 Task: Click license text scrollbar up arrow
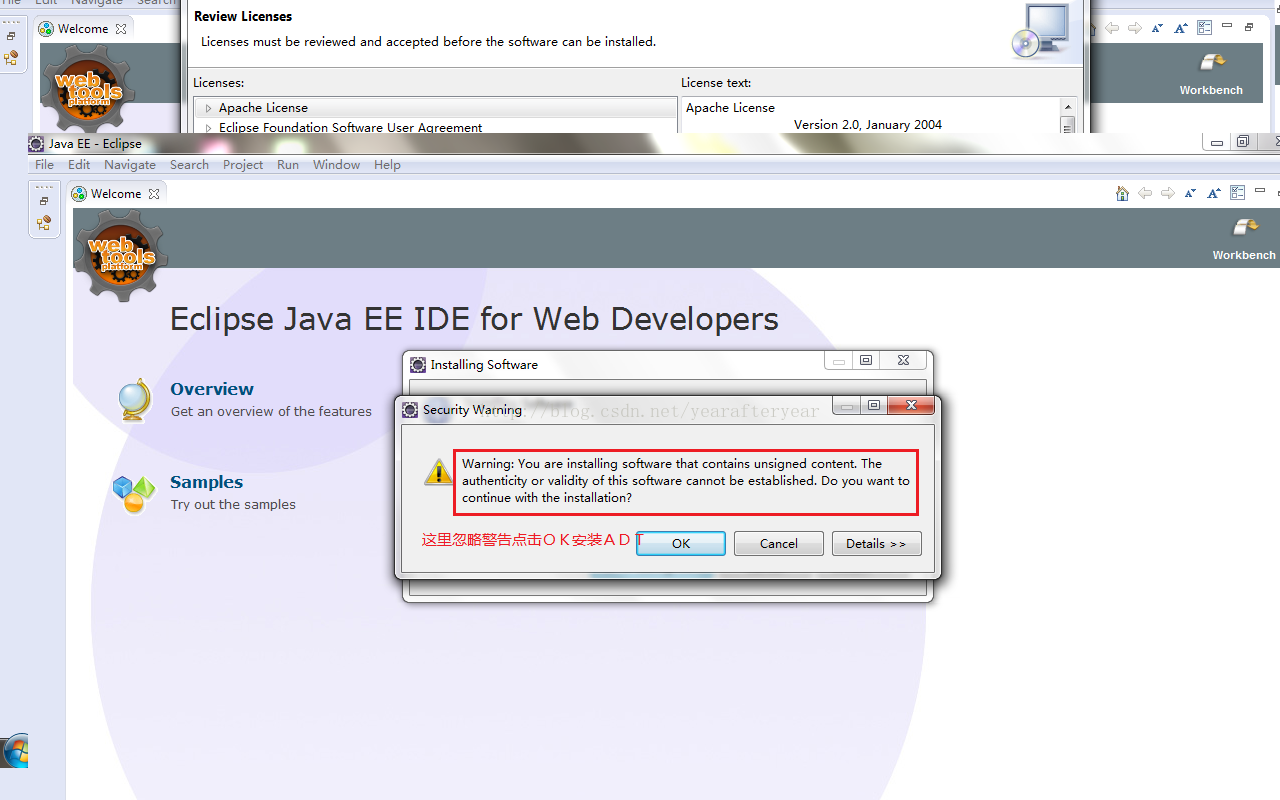point(1068,107)
